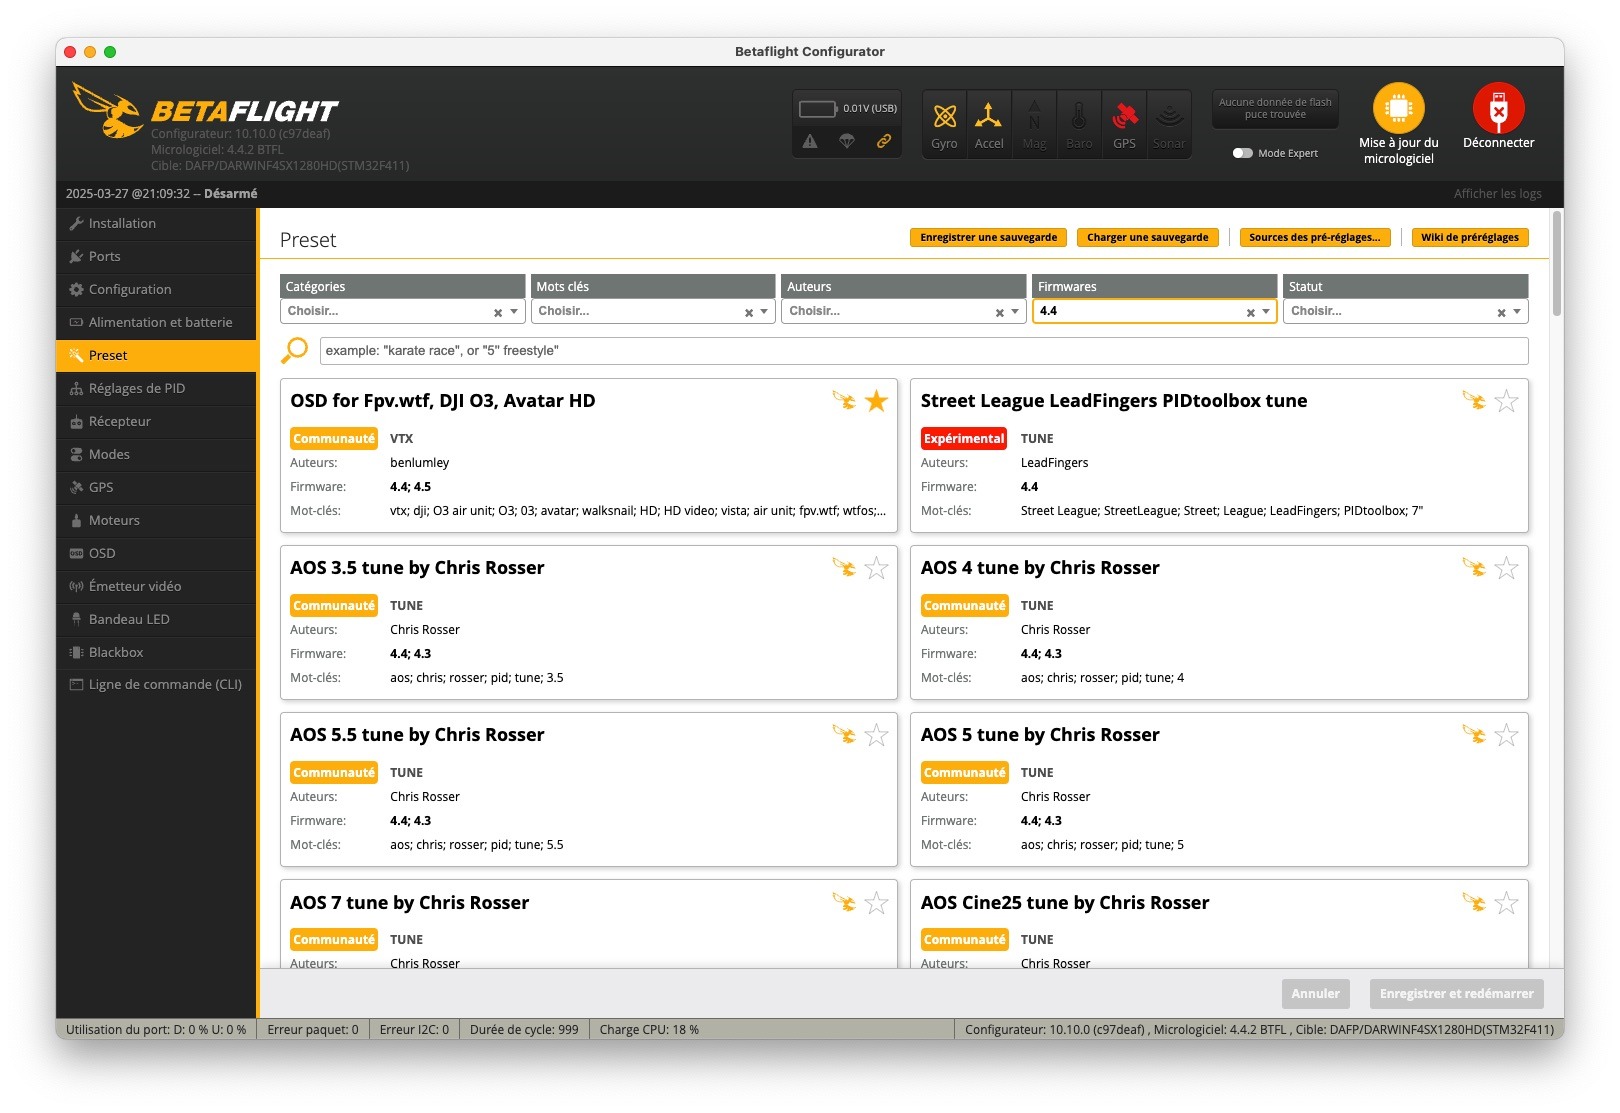Open the Ports tab

156,256
